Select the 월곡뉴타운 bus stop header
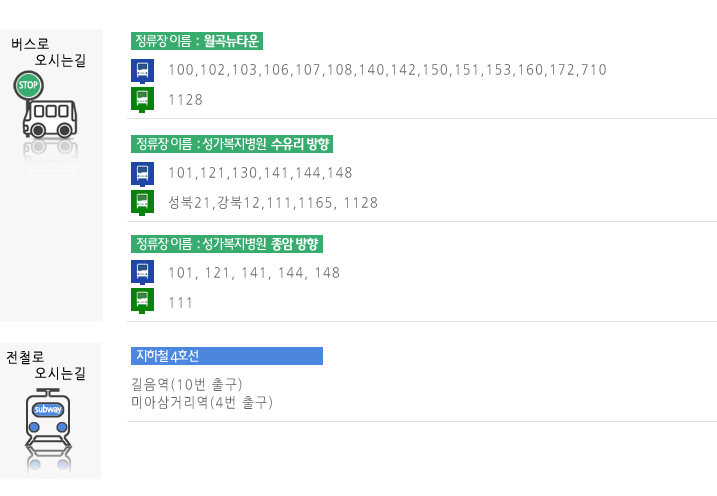The width and height of the screenshot is (717, 496). pyautogui.click(x=197, y=41)
